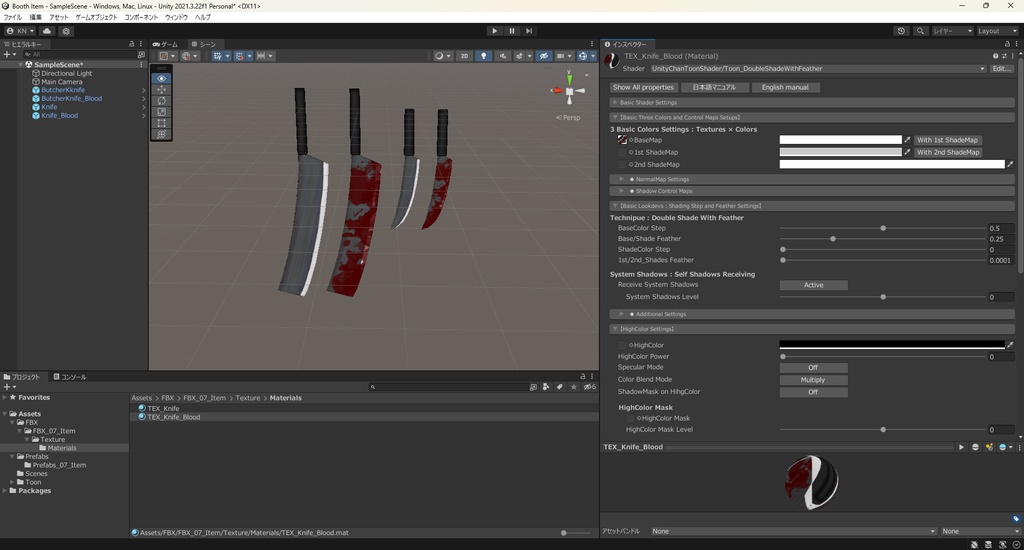The width and height of the screenshot is (1024, 550).
Task: Open Undo History from top toolbar
Action: (901, 31)
